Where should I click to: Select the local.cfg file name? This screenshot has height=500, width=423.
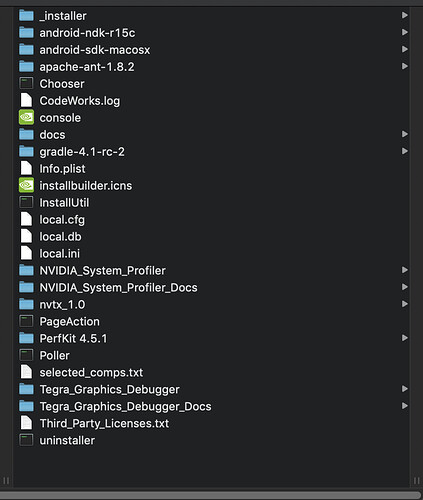62,220
